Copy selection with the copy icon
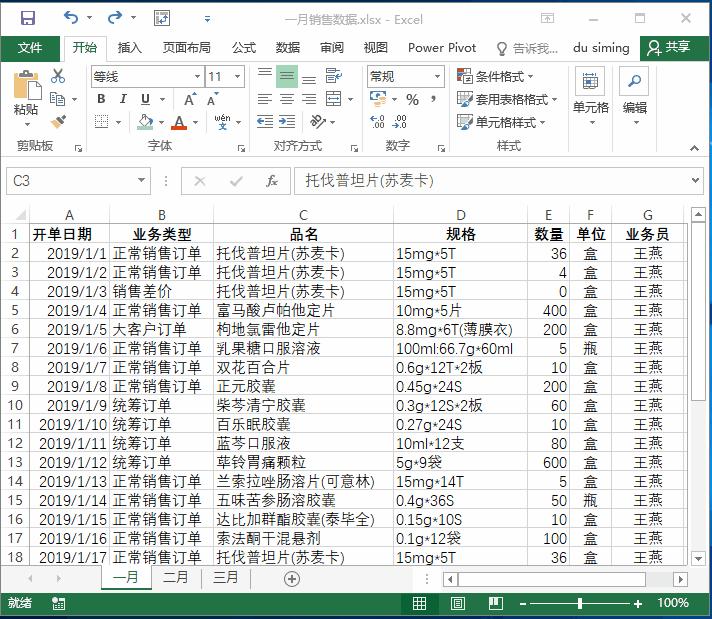This screenshot has width=712, height=619. click(57, 99)
